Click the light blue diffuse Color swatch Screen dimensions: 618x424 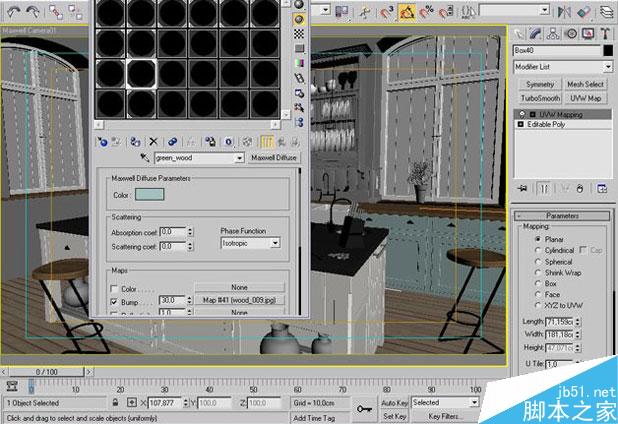pyautogui.click(x=149, y=195)
